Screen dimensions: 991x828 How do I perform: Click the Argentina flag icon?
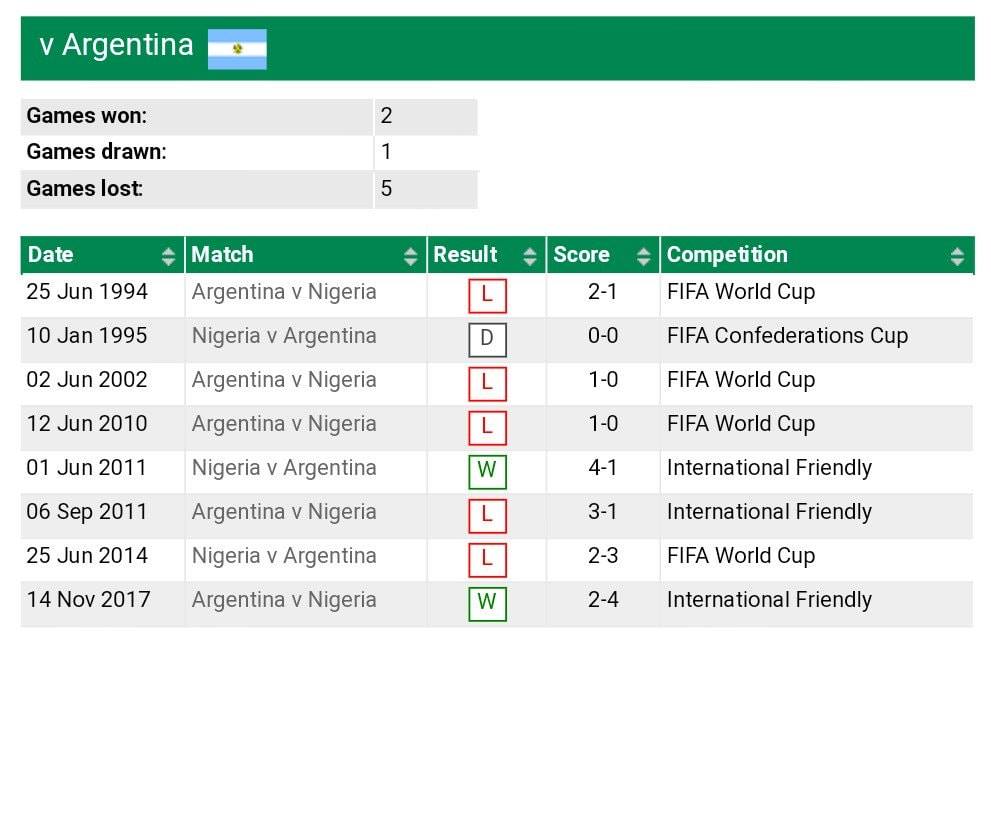tap(237, 49)
